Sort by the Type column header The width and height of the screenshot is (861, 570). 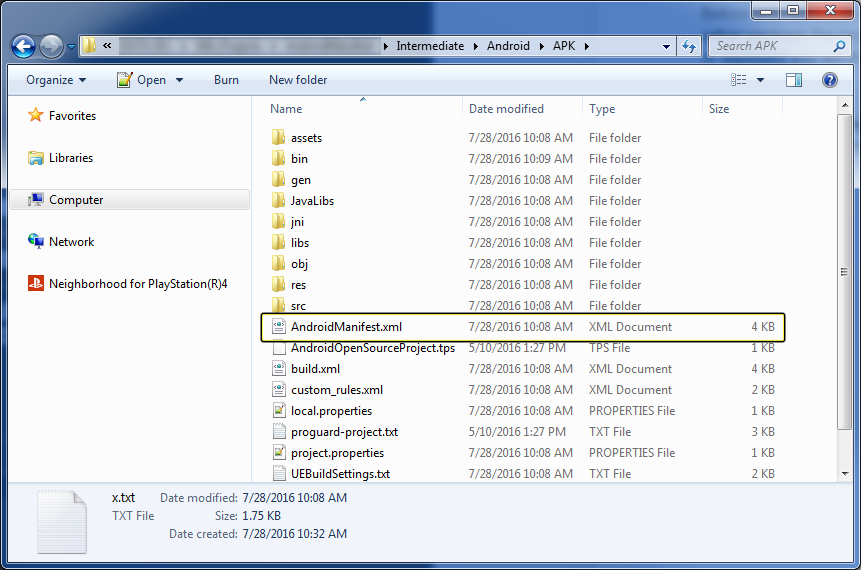[x=602, y=109]
